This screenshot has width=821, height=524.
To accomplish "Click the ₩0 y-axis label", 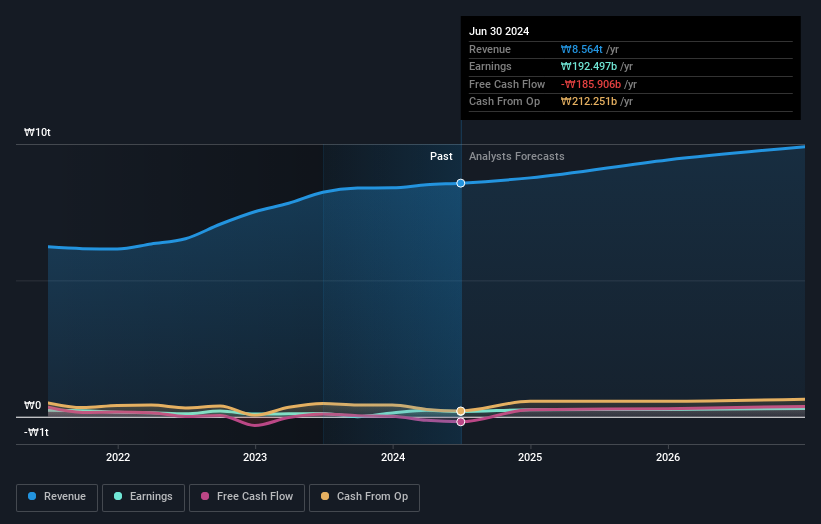I will click(x=32, y=406).
